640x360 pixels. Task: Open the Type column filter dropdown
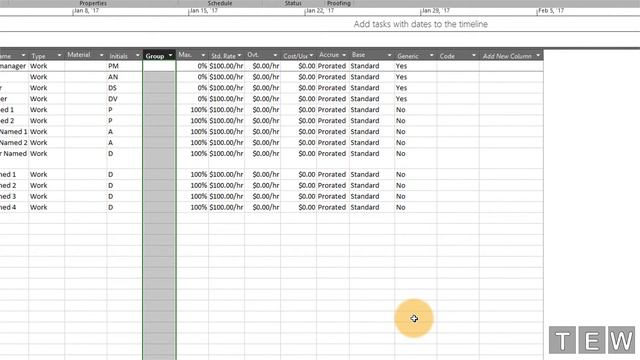coord(59,55)
